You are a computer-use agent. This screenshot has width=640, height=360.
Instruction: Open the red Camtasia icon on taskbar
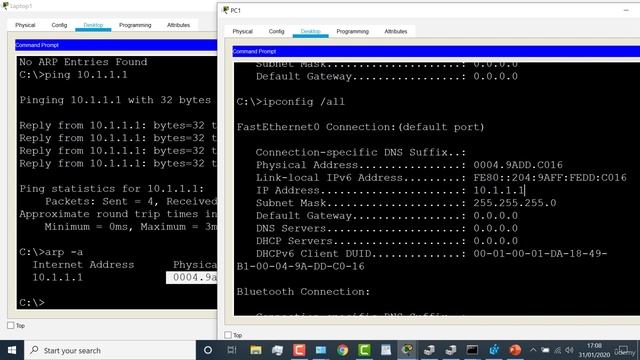coord(299,350)
